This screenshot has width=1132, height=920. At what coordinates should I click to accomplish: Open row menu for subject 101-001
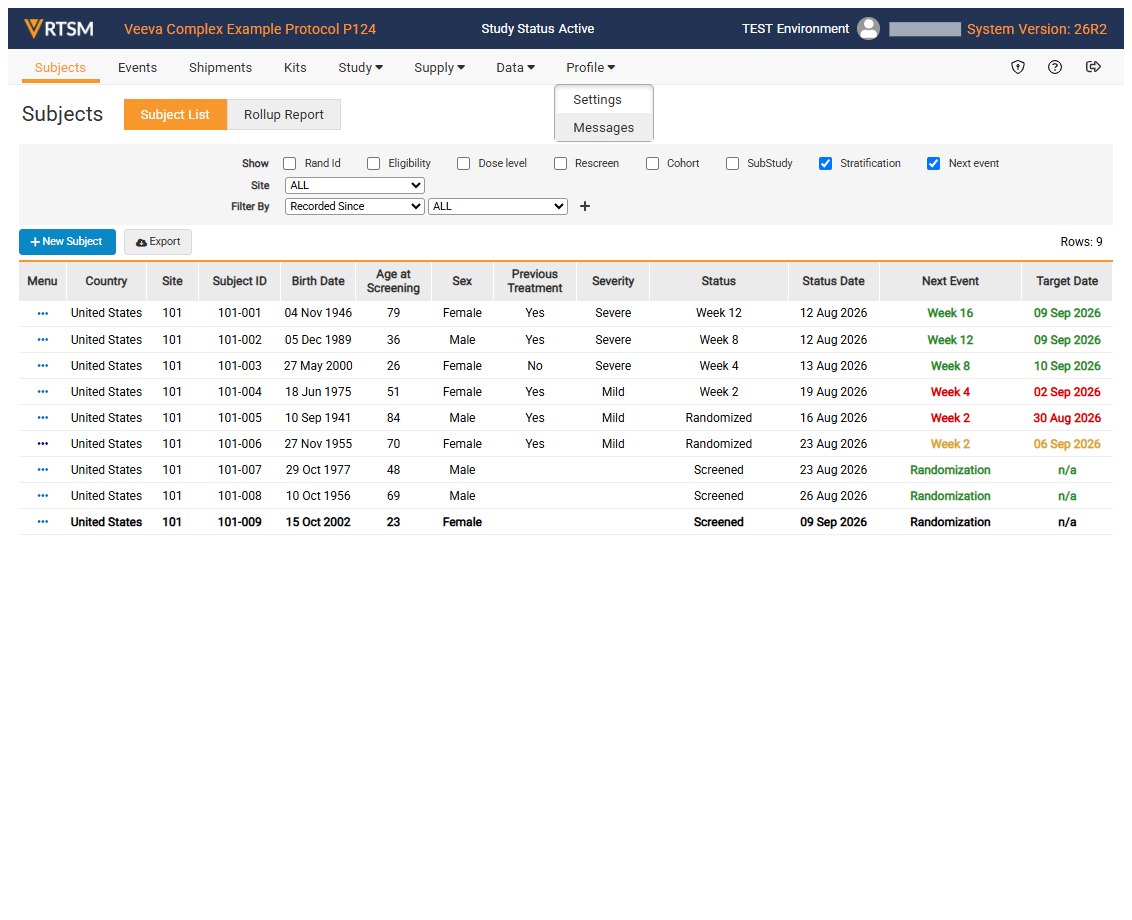point(43,313)
